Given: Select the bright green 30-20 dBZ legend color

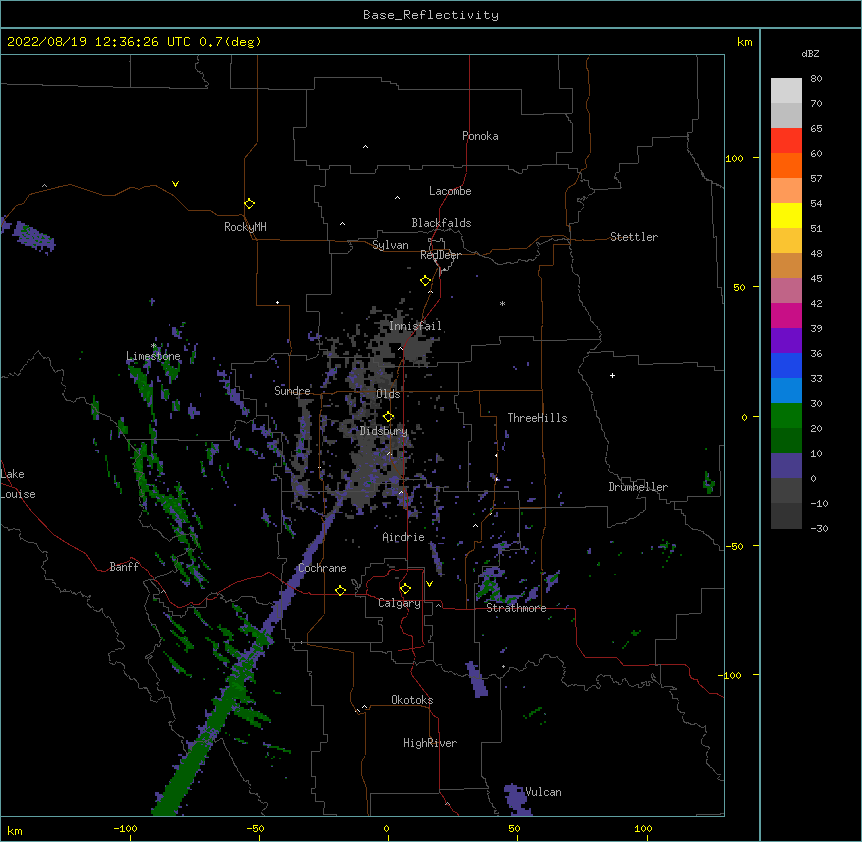Looking at the screenshot, I should coord(786,416).
